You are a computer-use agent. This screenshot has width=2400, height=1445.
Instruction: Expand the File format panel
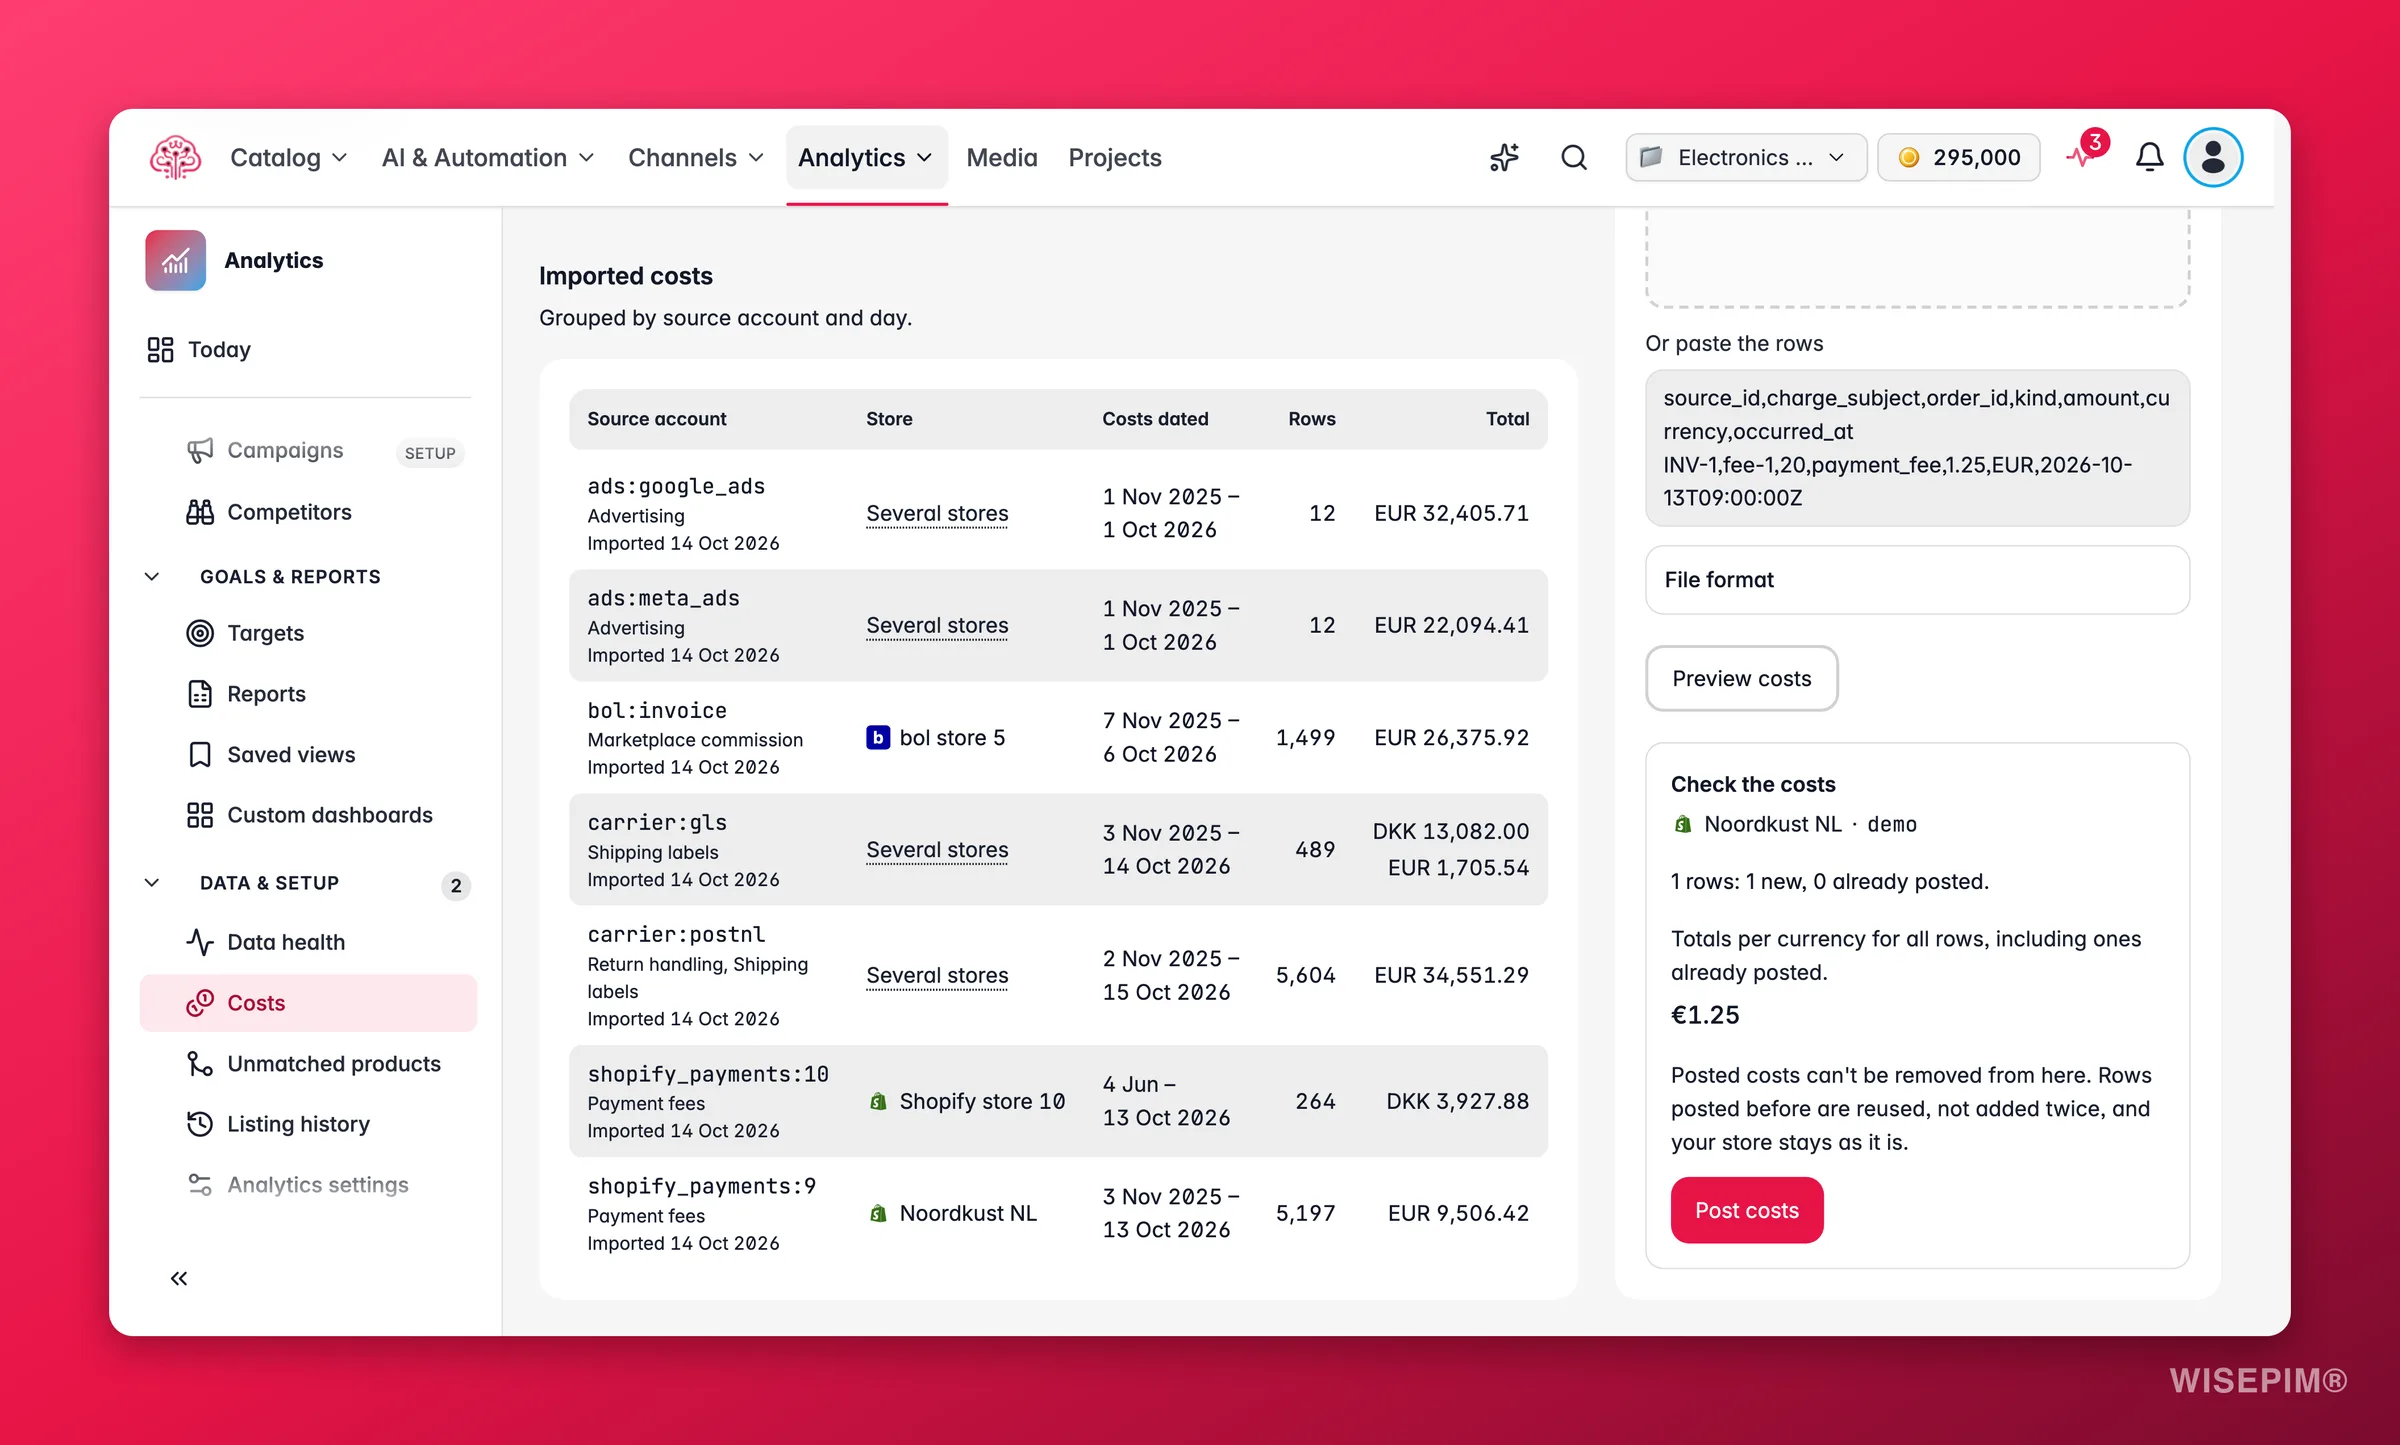[x=1917, y=580]
